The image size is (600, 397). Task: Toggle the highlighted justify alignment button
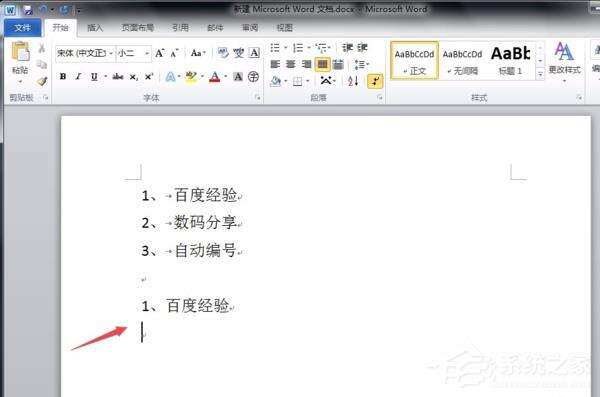coord(323,64)
